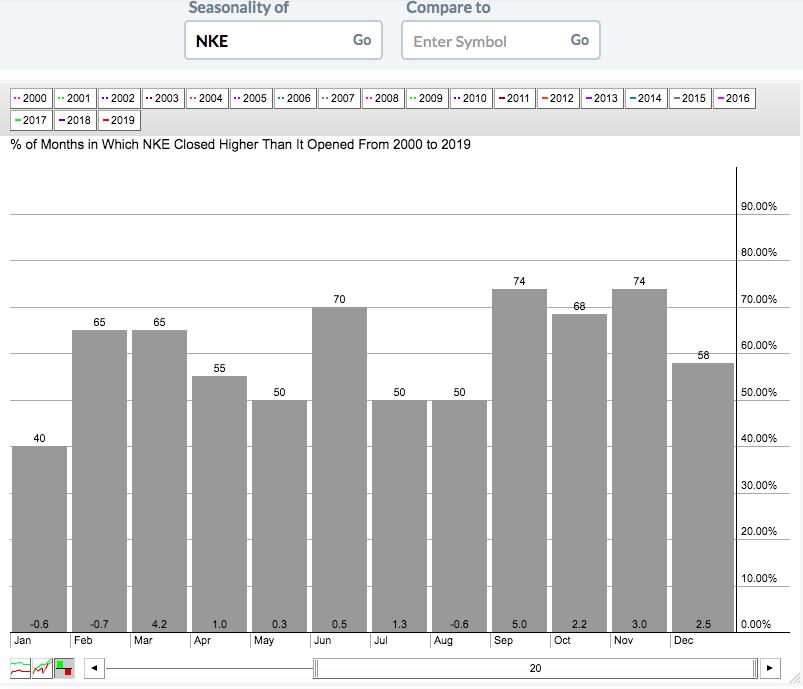Toggle the 2000 year series
This screenshot has height=689, width=803.
(x=31, y=98)
